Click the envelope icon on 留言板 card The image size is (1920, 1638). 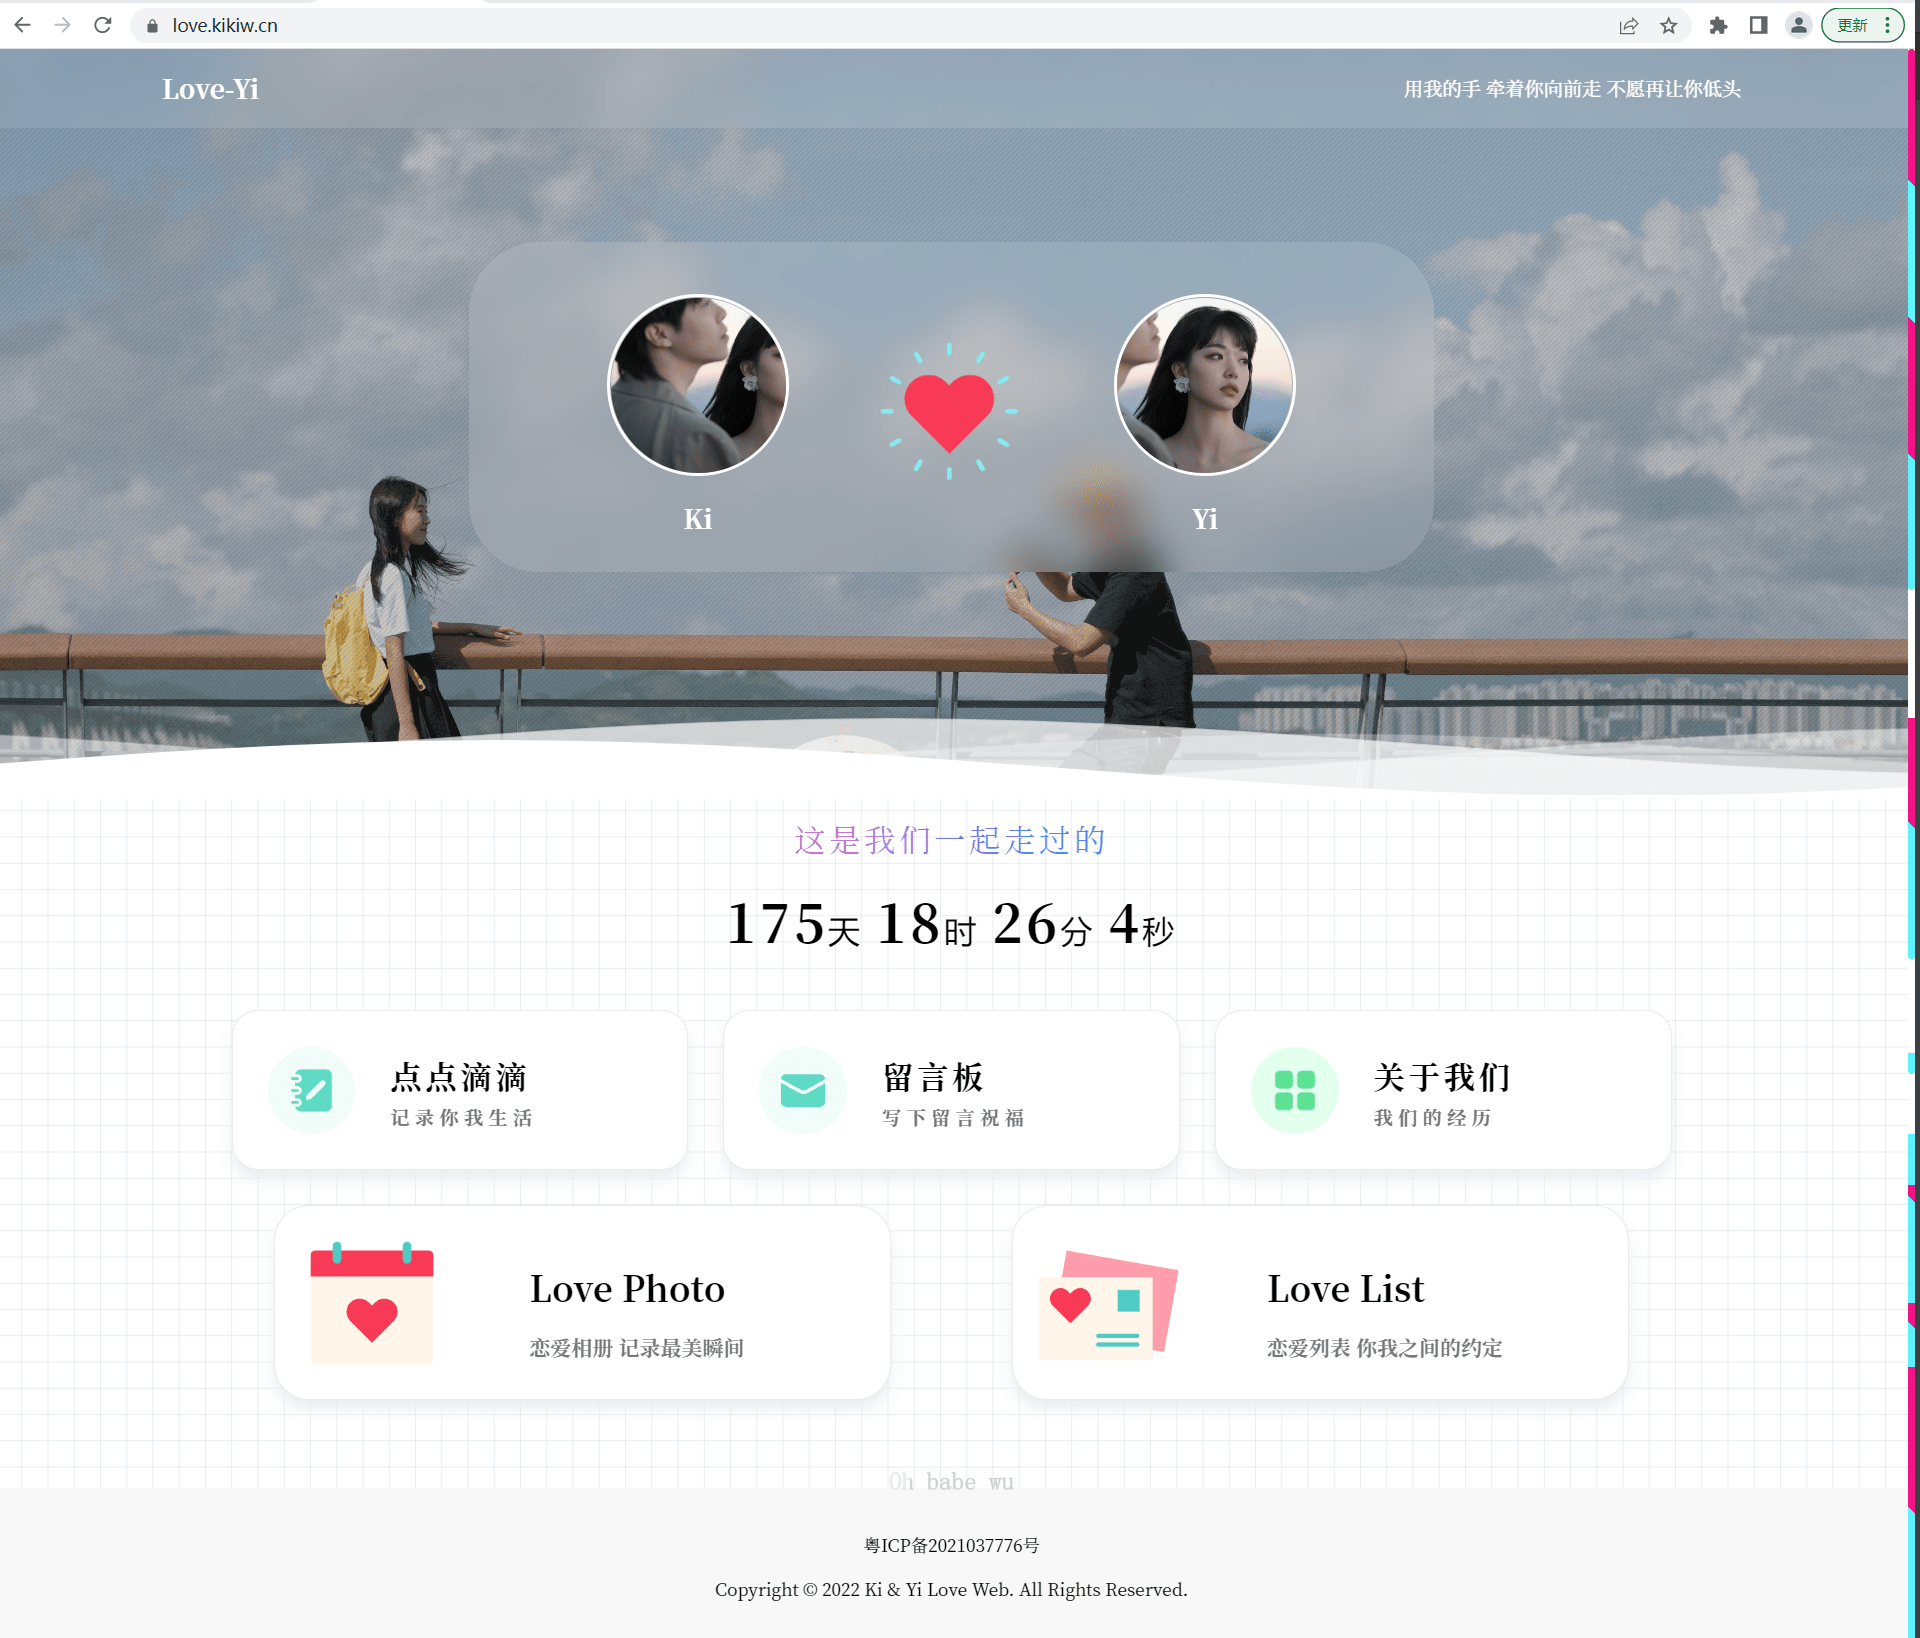tap(803, 1090)
